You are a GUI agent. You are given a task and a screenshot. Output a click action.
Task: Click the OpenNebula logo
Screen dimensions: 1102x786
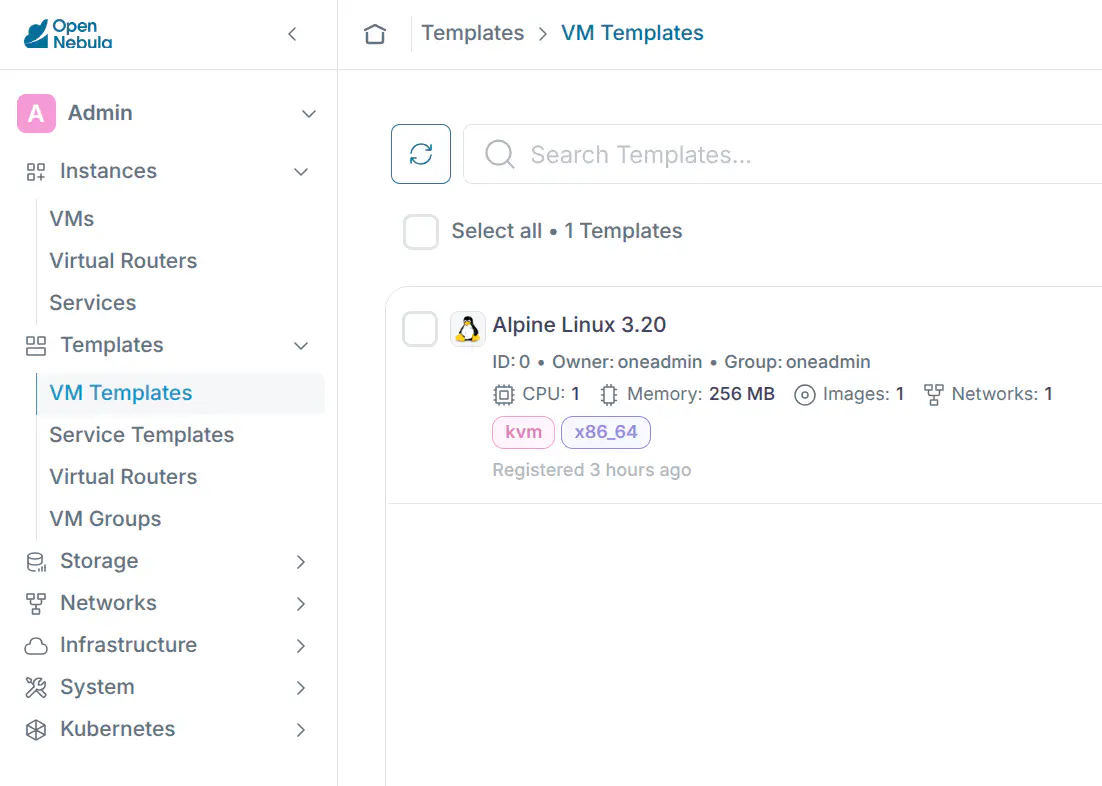pos(68,34)
